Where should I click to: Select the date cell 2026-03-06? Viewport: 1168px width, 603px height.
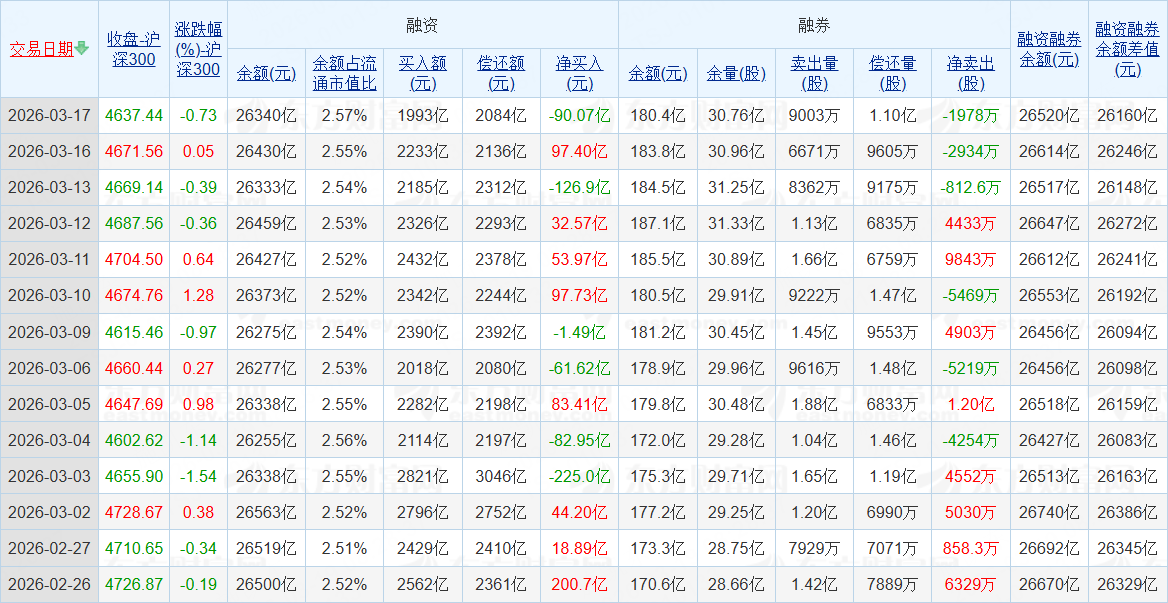pos(49,368)
